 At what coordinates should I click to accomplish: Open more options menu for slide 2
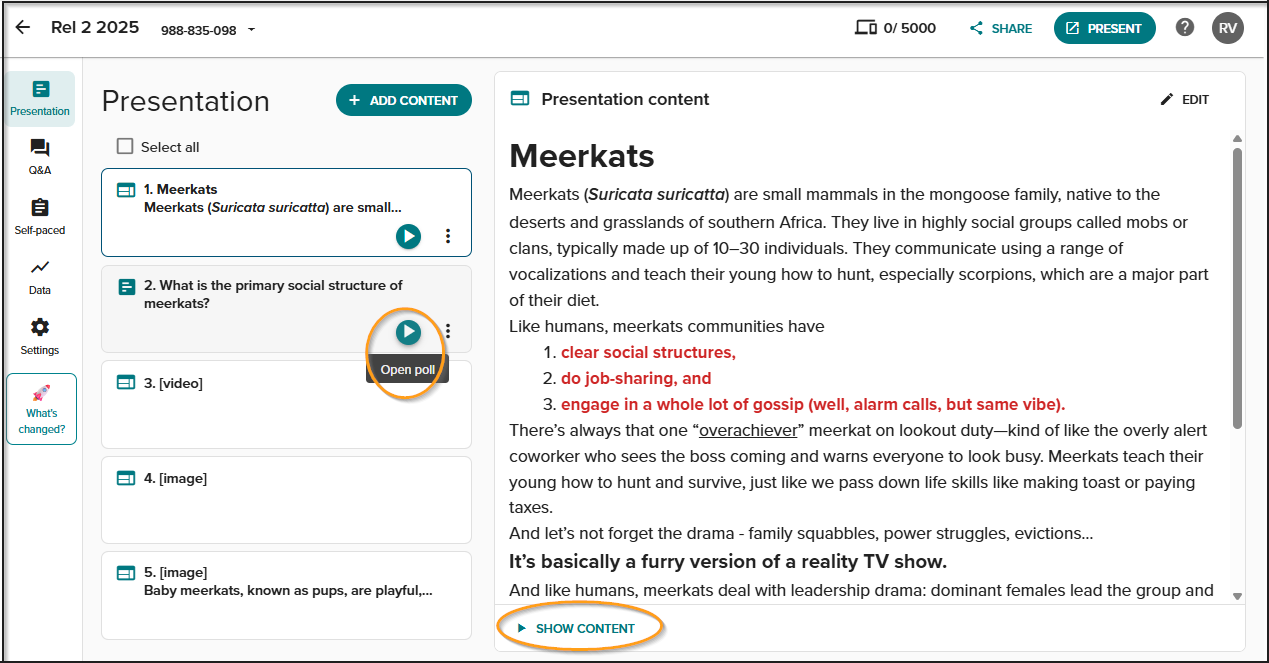(x=448, y=331)
